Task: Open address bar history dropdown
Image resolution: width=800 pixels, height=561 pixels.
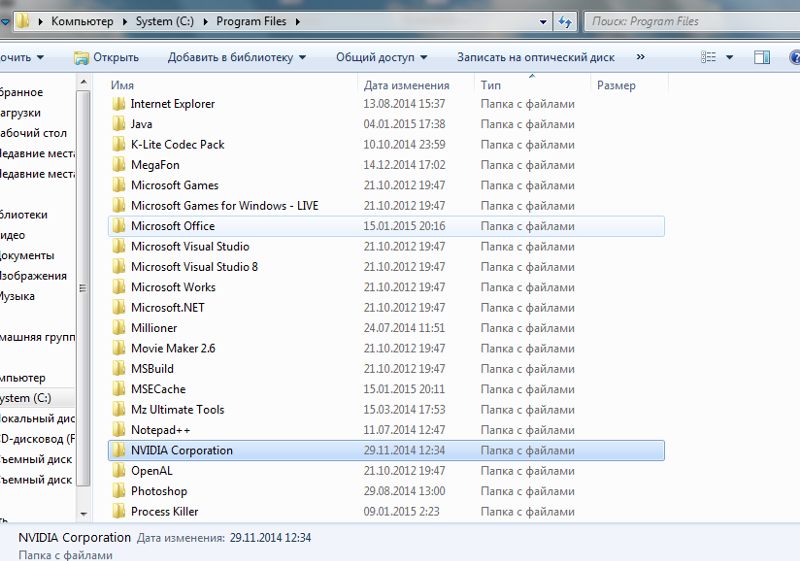Action: tap(543, 22)
